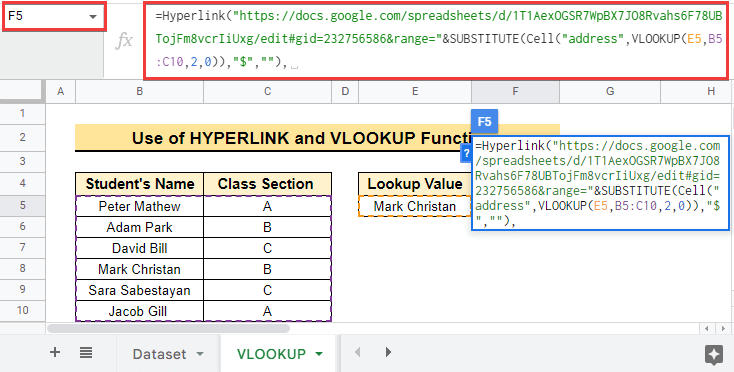The width and height of the screenshot is (734, 372).
Task: Click the Name box showing F5
Action: [54, 16]
